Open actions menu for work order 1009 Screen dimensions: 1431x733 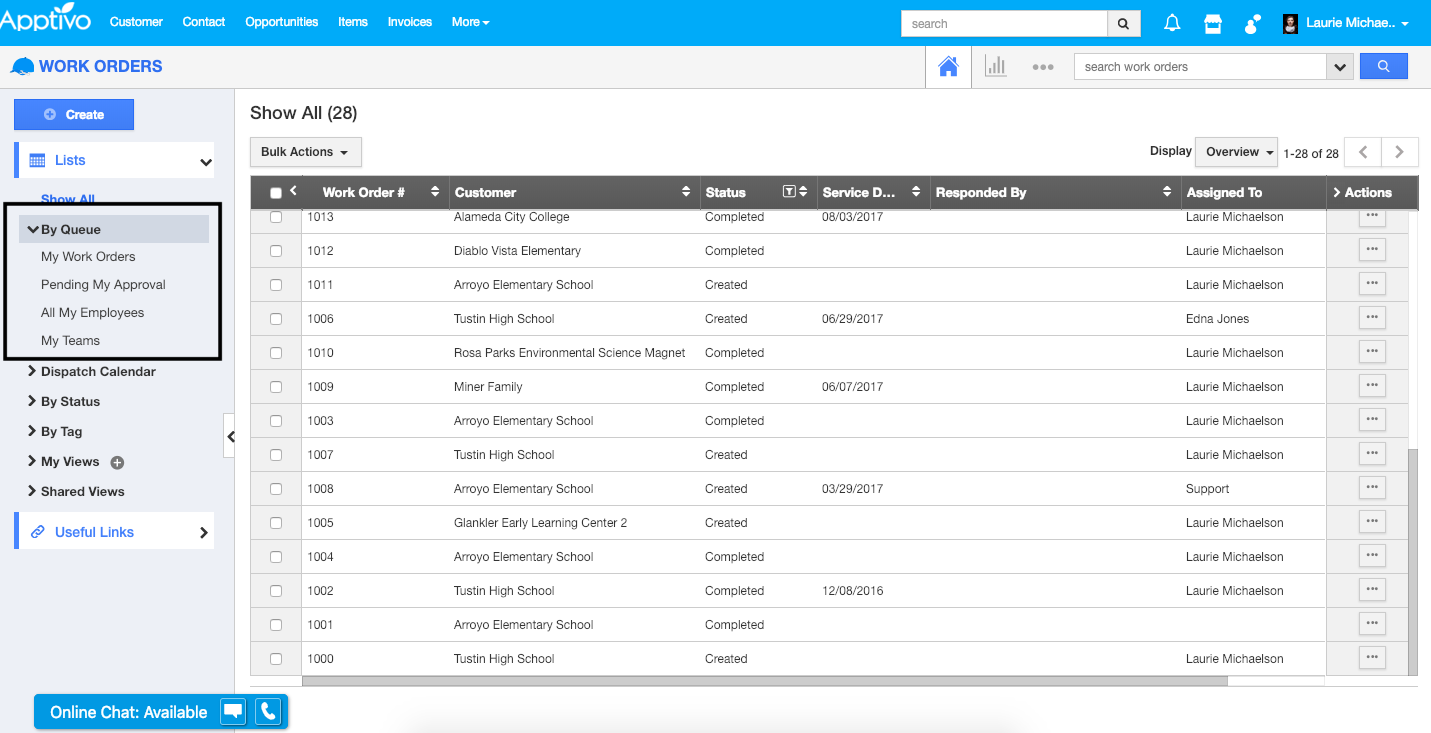1372,386
